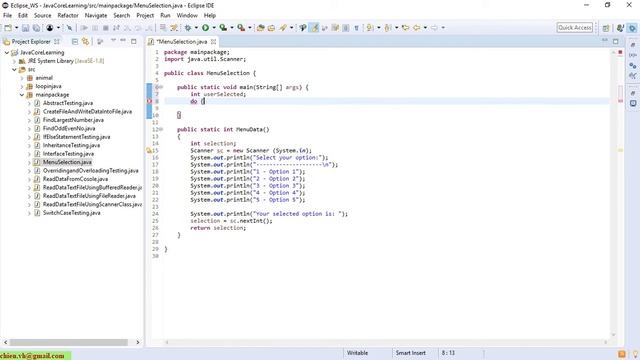This screenshot has height=360, width=640.
Task: Click the error marker on line 8
Action: 149,101
